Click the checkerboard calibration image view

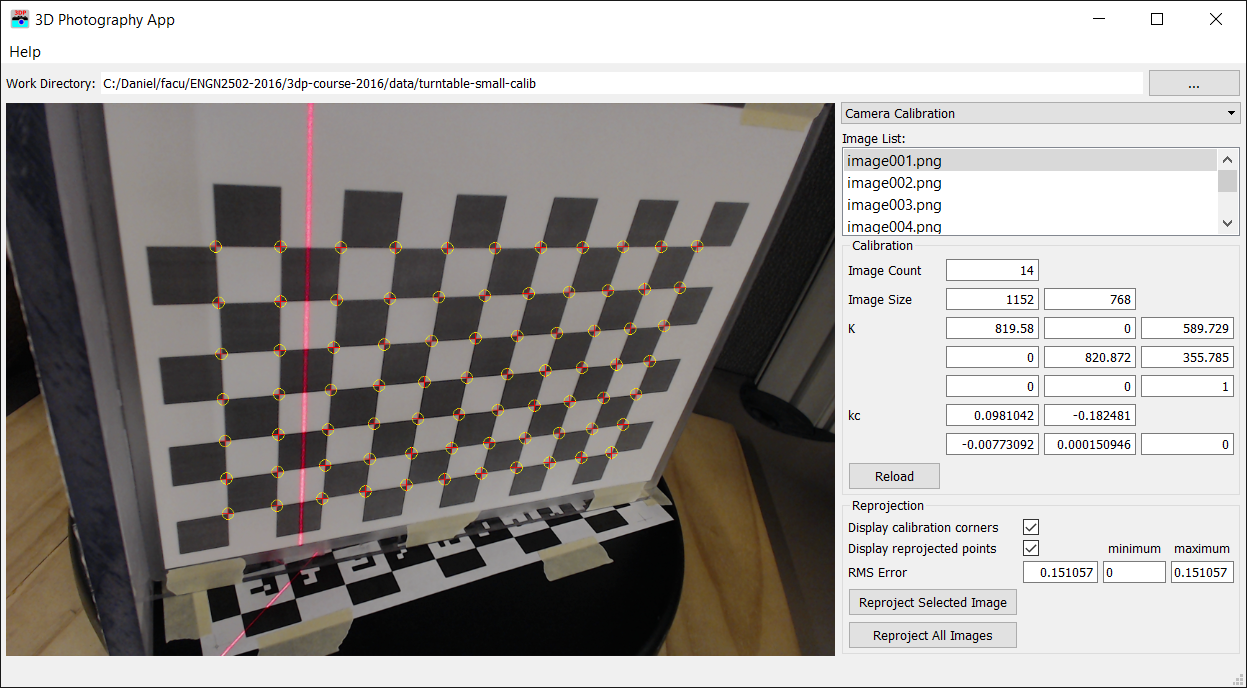(420, 380)
